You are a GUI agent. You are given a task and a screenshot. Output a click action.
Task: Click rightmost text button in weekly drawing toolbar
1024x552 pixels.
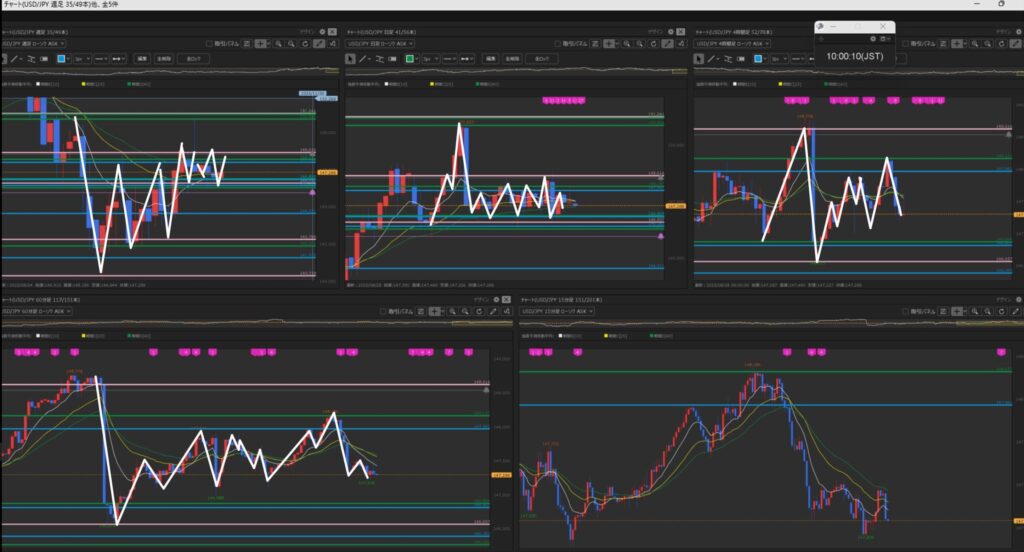coord(193,59)
